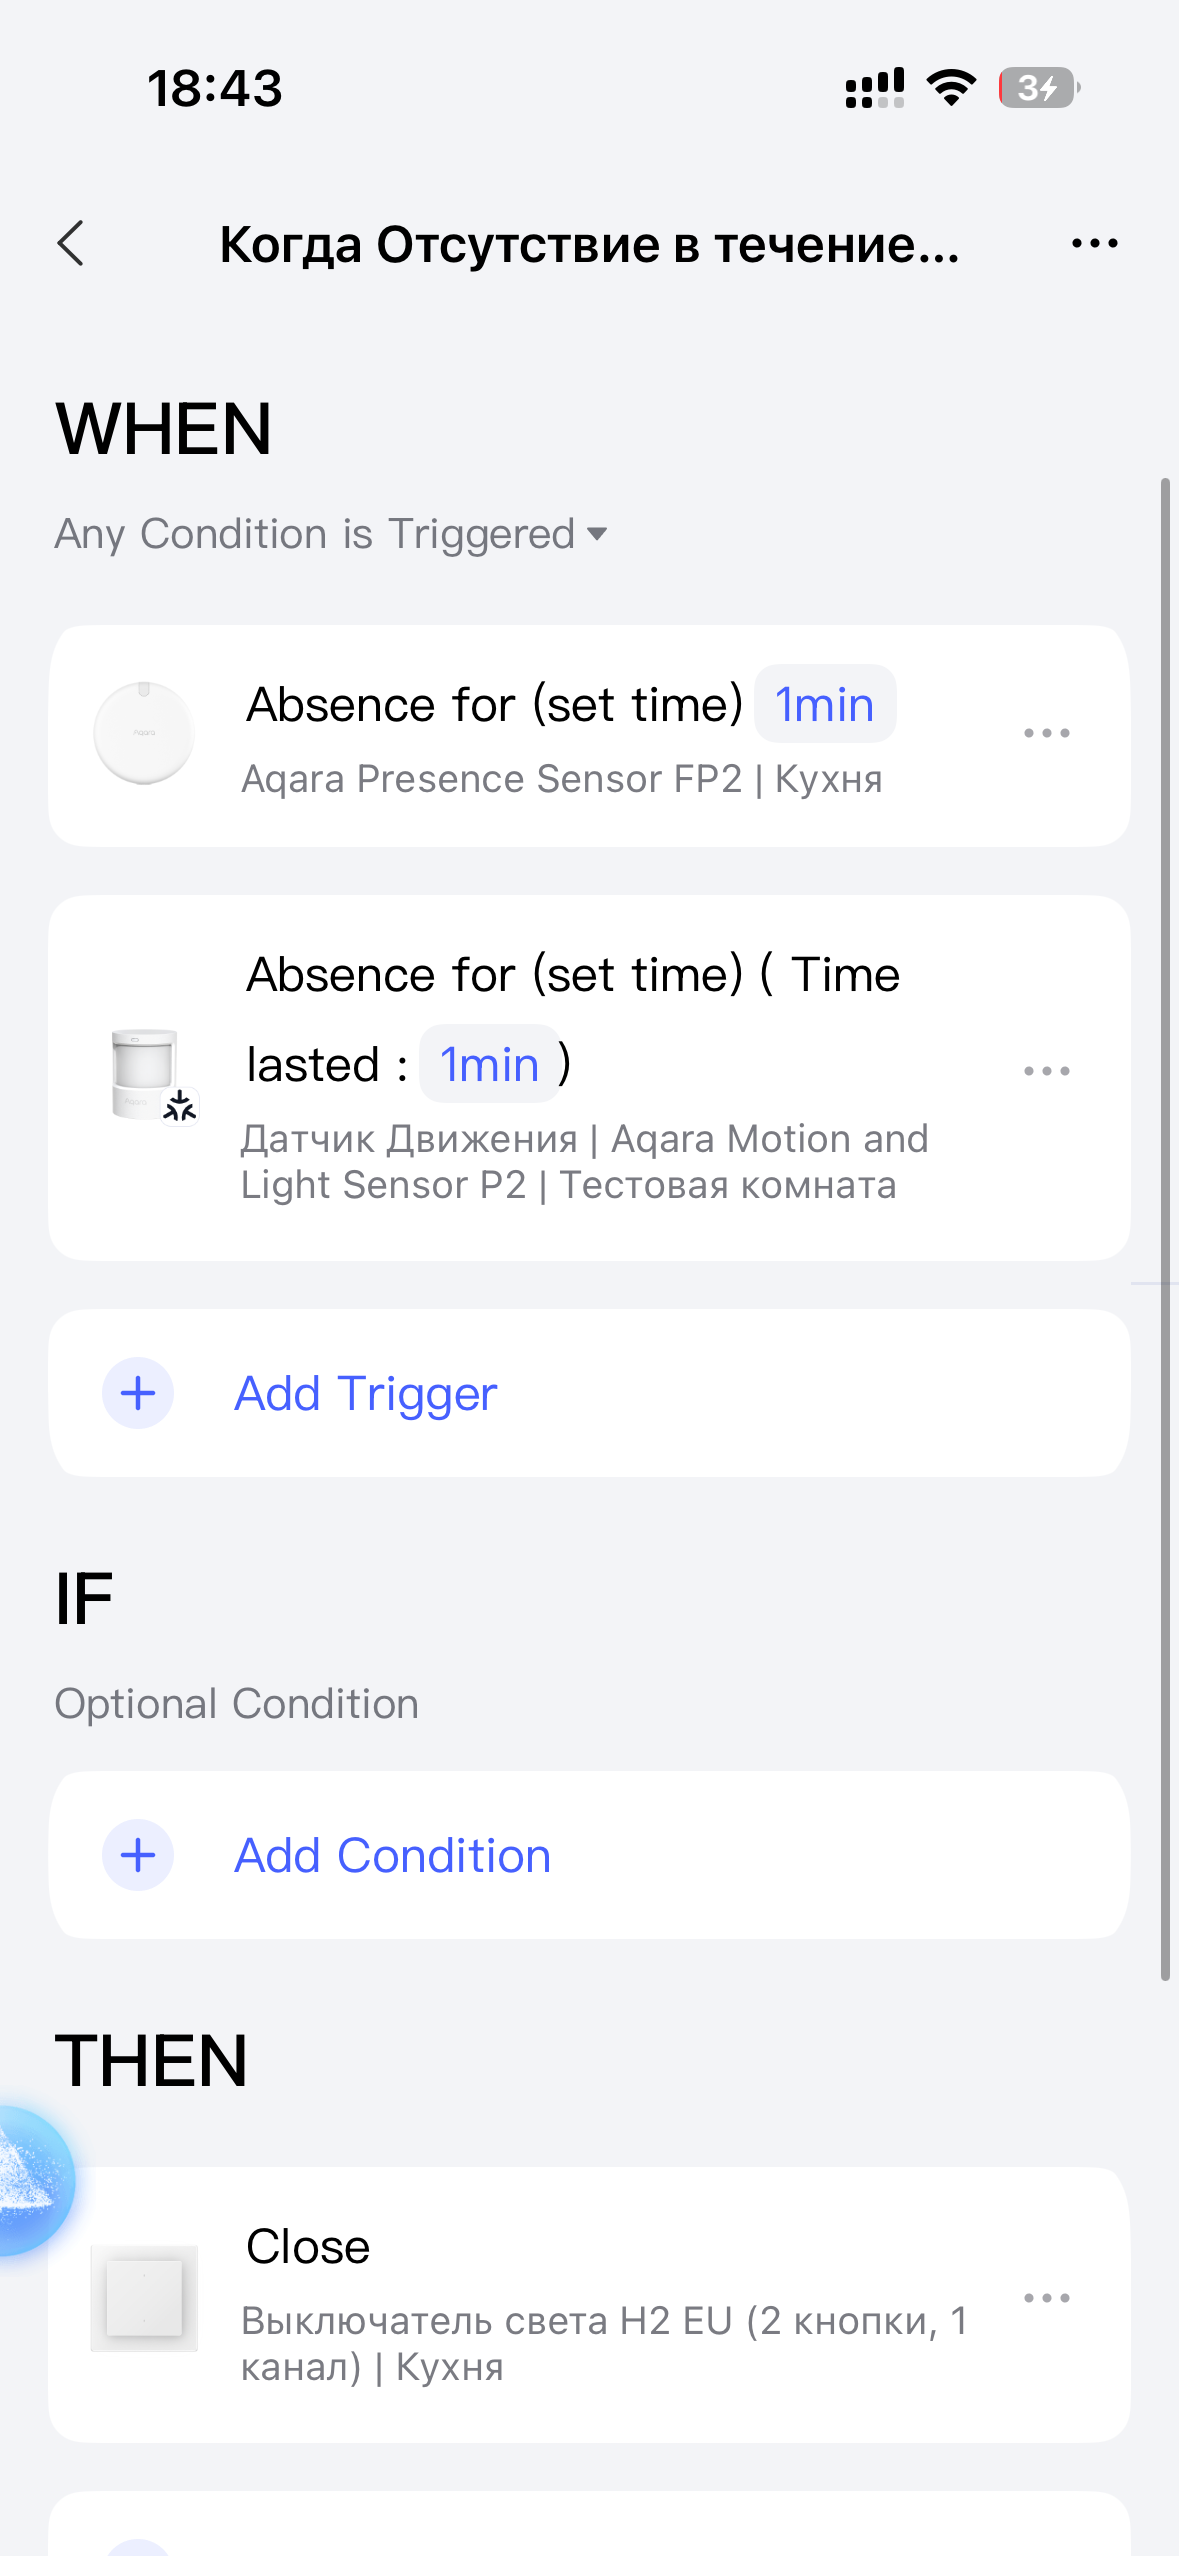Open the three-dot menu in header
The height and width of the screenshot is (2556, 1179).
(x=1094, y=243)
